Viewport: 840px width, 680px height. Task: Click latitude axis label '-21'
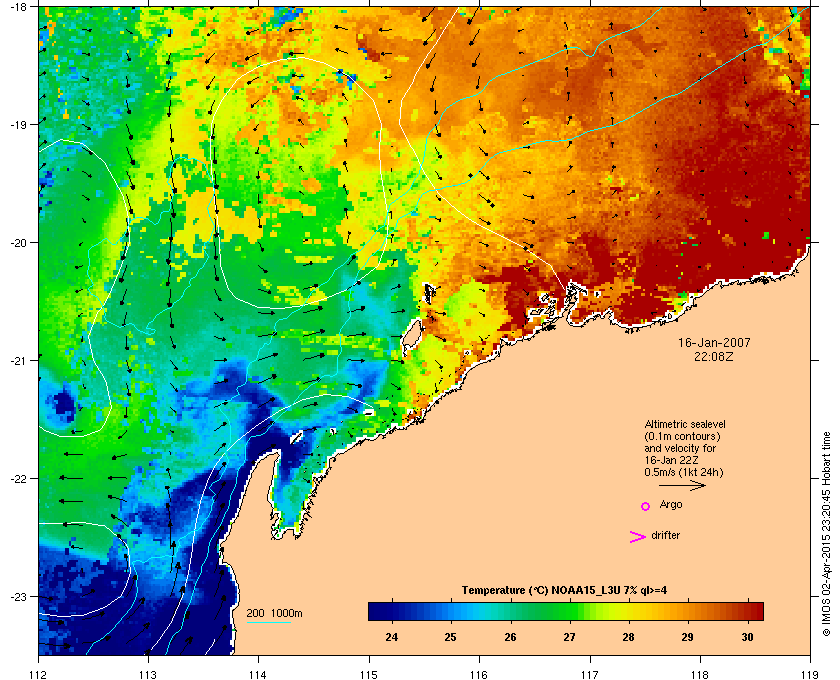tap(18, 361)
